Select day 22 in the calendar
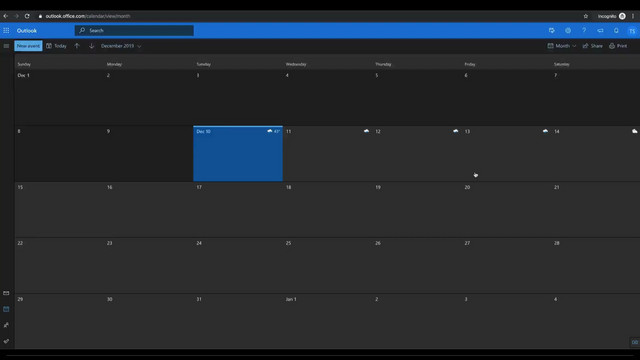The height and width of the screenshot is (360, 640). click(x=59, y=265)
